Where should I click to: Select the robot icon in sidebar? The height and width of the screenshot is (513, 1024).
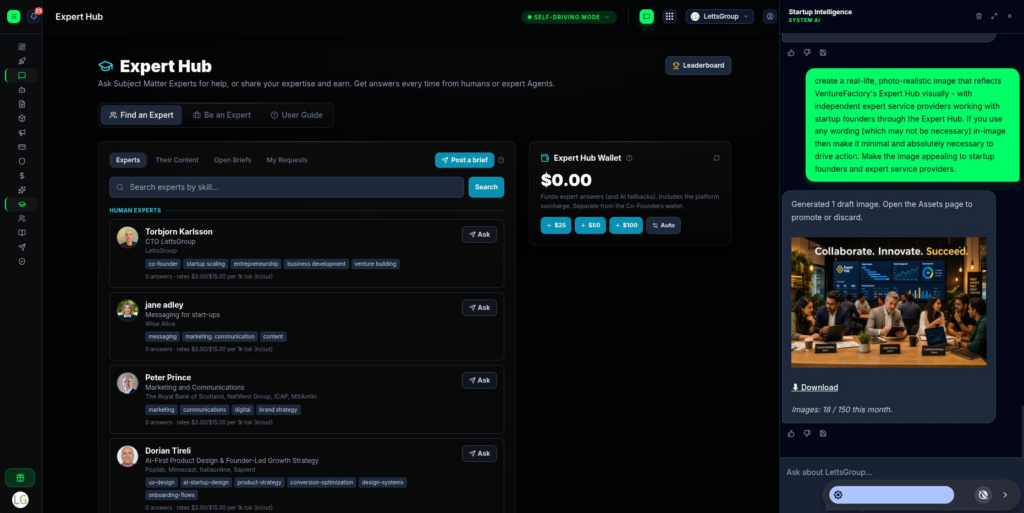(x=22, y=90)
